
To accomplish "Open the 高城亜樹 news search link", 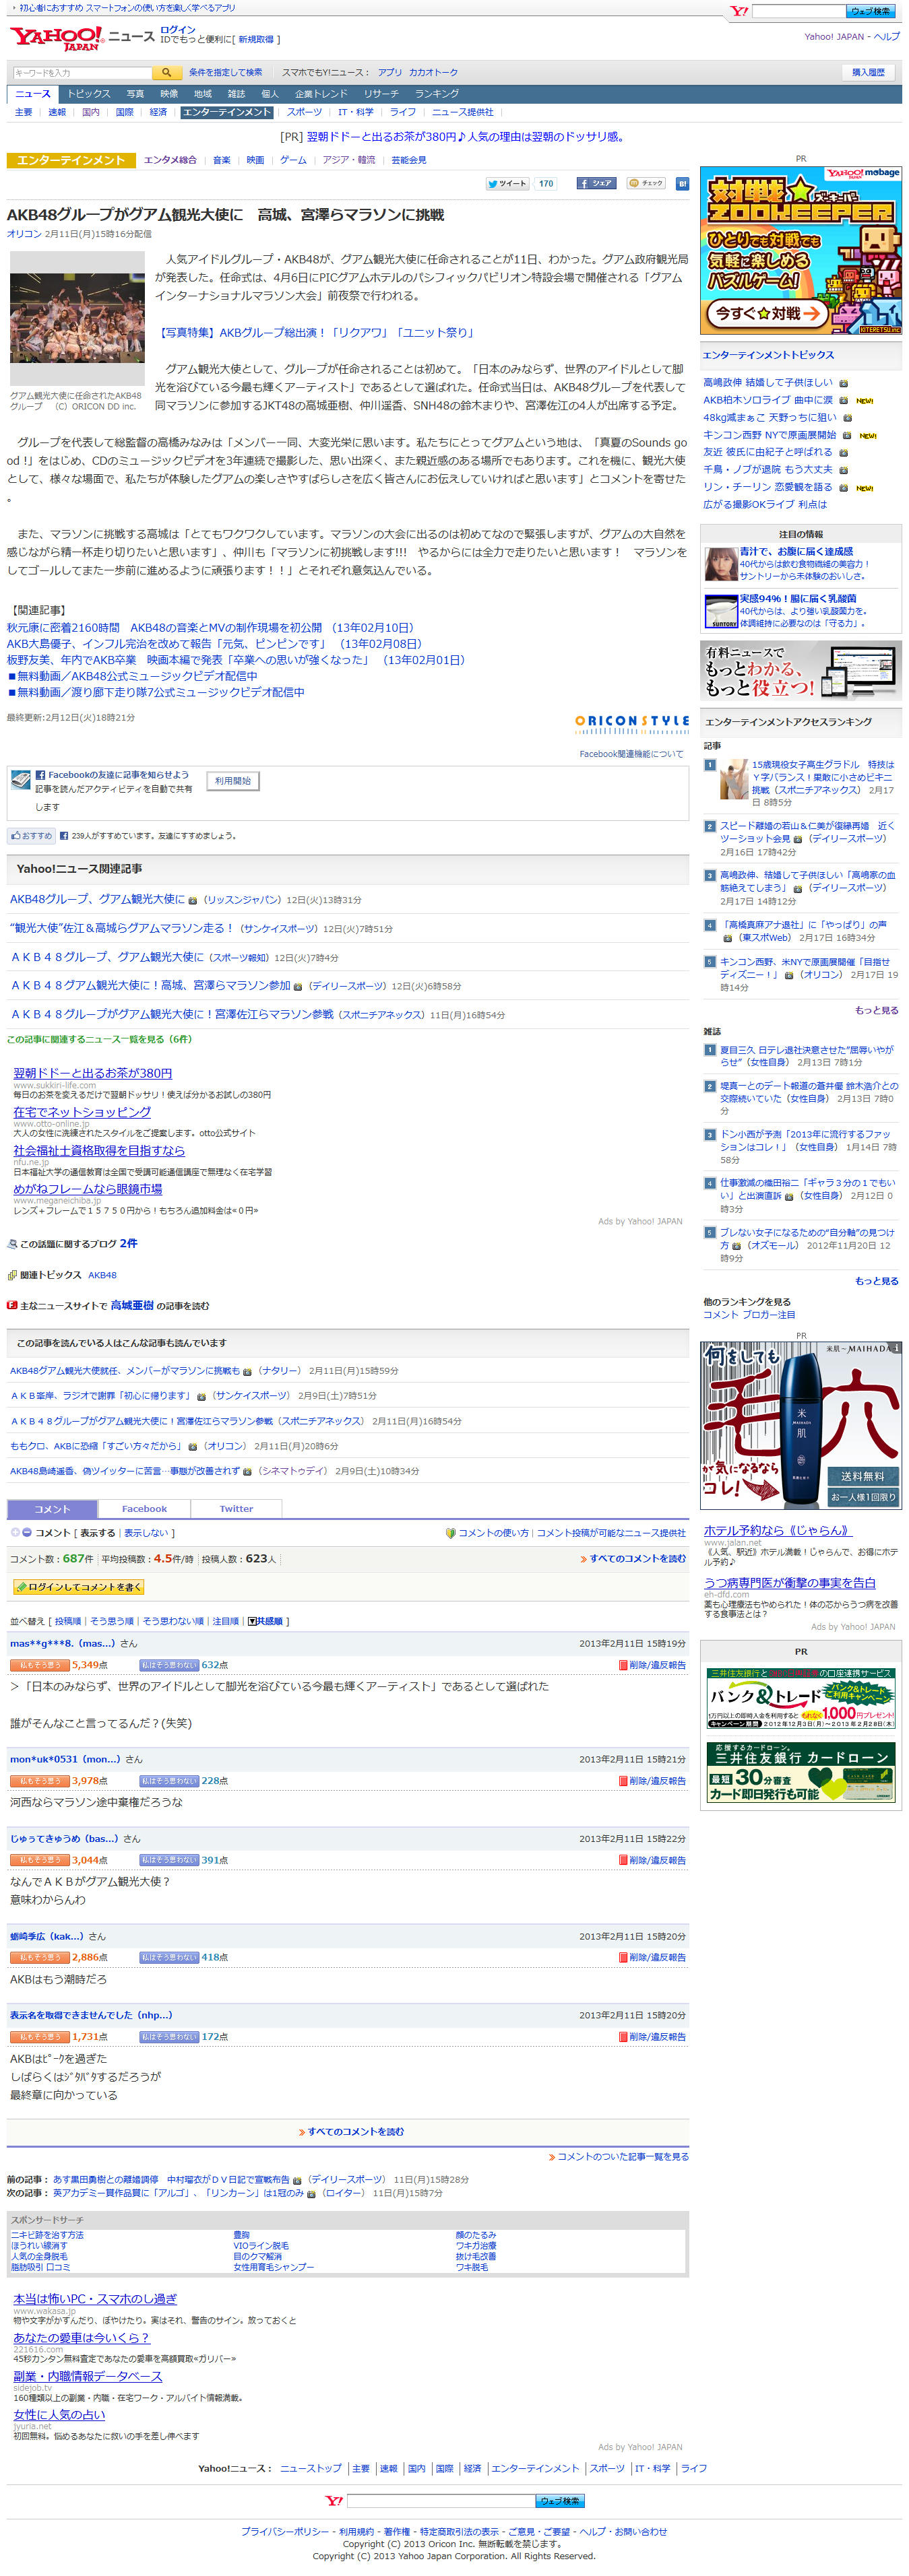I will (132, 1305).
